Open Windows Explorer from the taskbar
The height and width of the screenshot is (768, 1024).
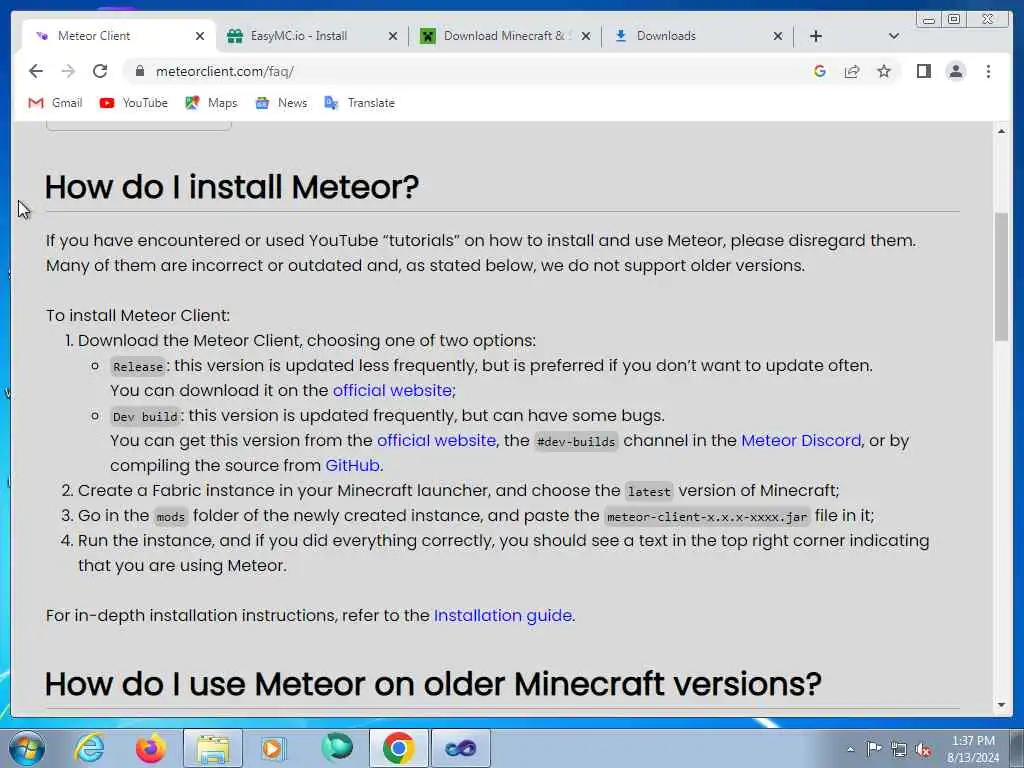pos(213,748)
